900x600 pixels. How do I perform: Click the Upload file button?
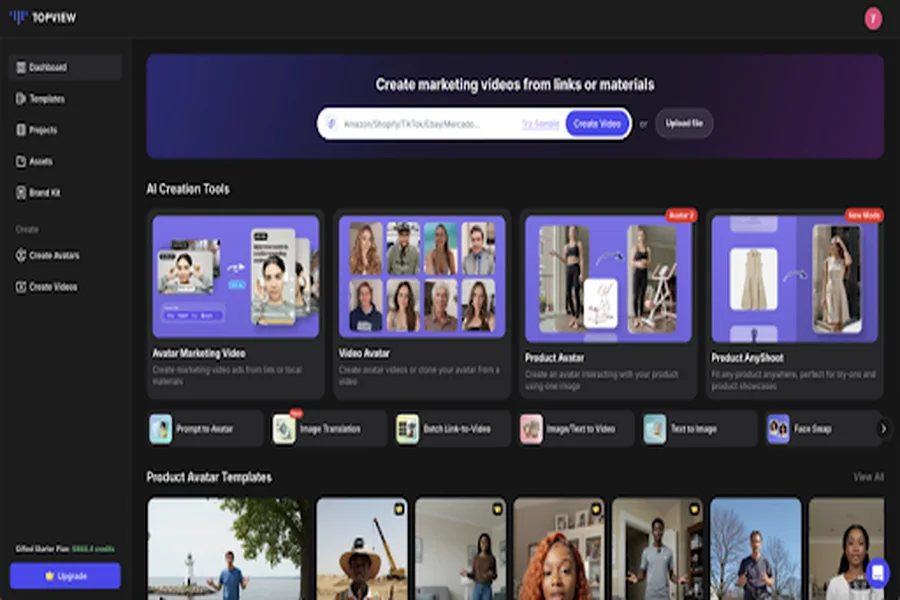[x=684, y=123]
